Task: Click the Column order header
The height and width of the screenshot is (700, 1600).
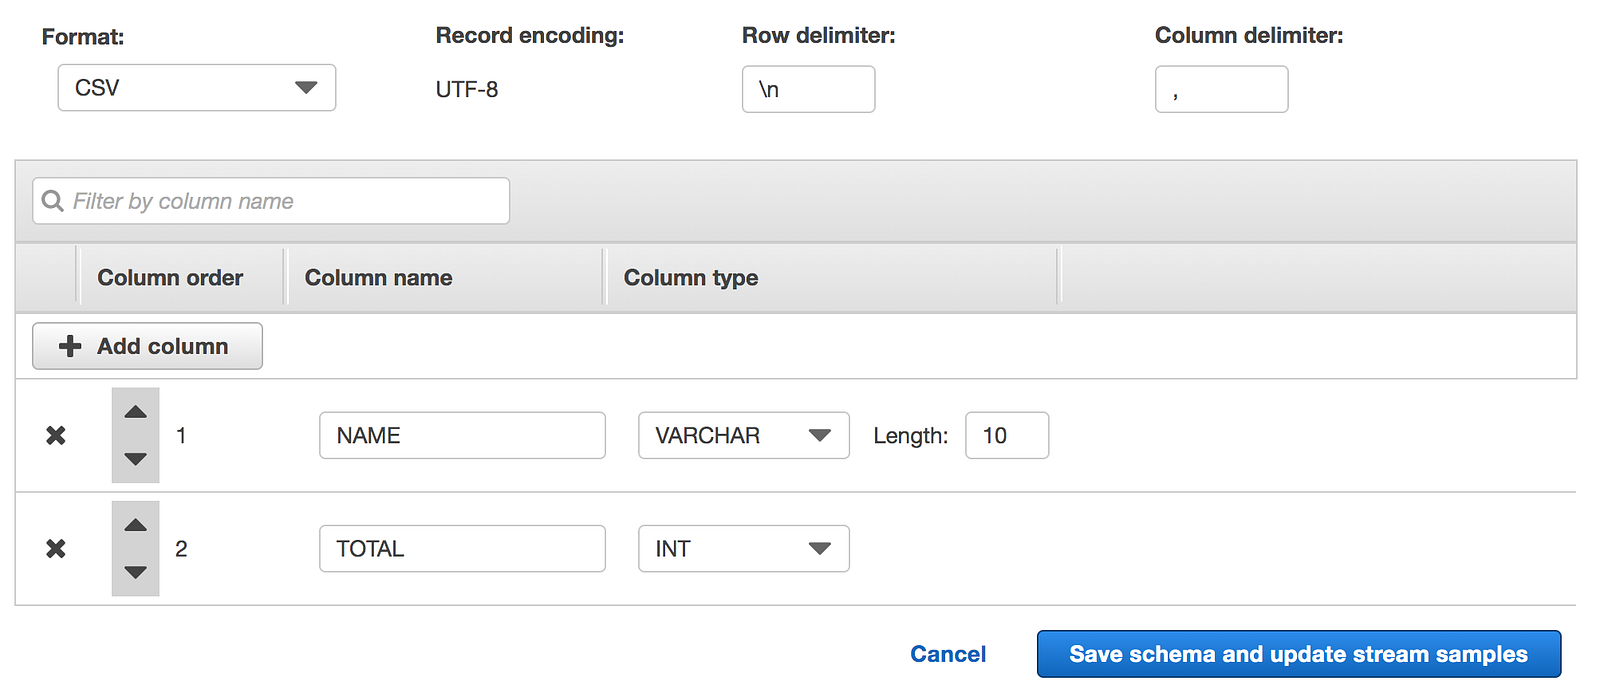Action: (x=170, y=278)
